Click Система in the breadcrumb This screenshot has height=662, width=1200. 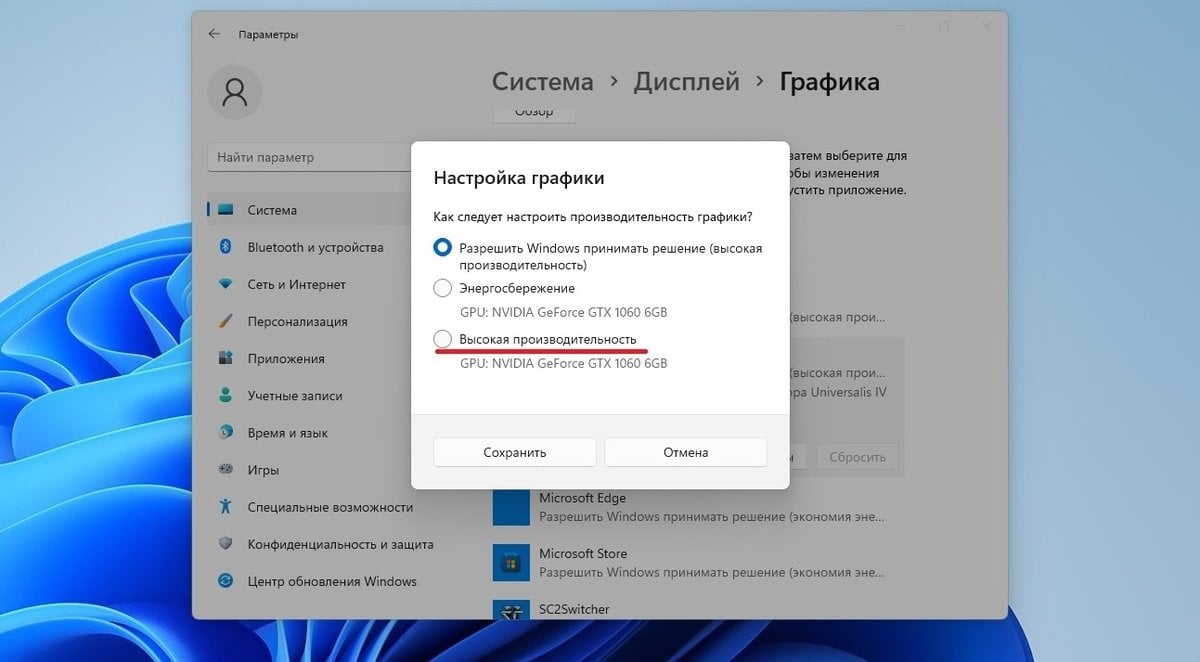(x=542, y=82)
